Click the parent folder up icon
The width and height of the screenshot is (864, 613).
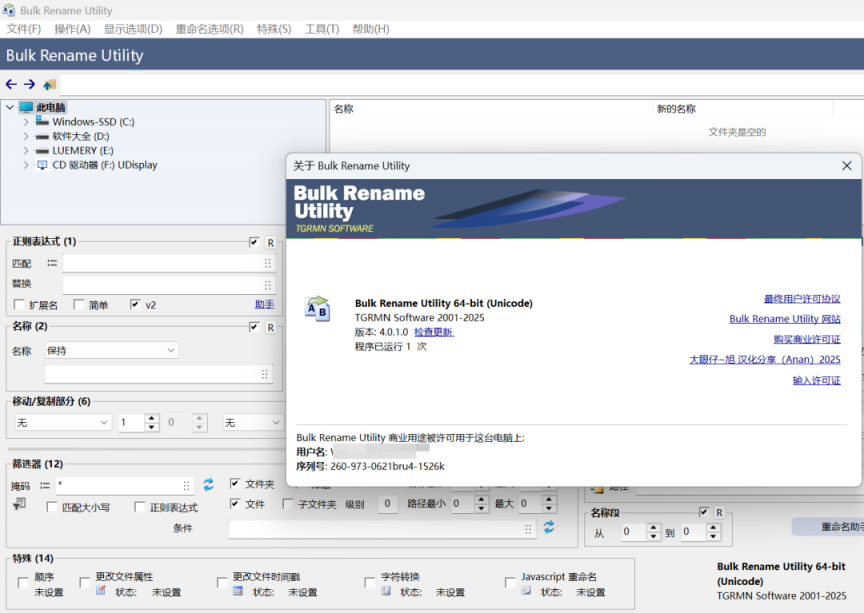(x=49, y=85)
